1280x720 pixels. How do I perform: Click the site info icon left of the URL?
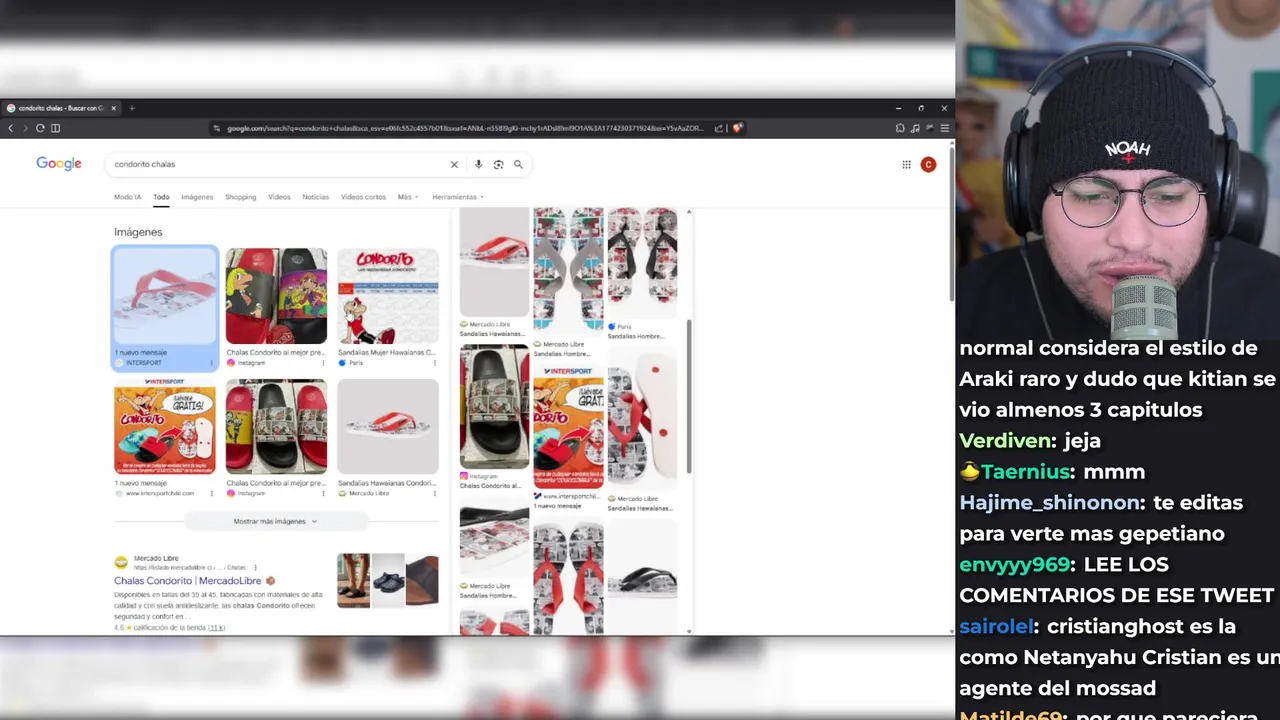pyautogui.click(x=216, y=128)
